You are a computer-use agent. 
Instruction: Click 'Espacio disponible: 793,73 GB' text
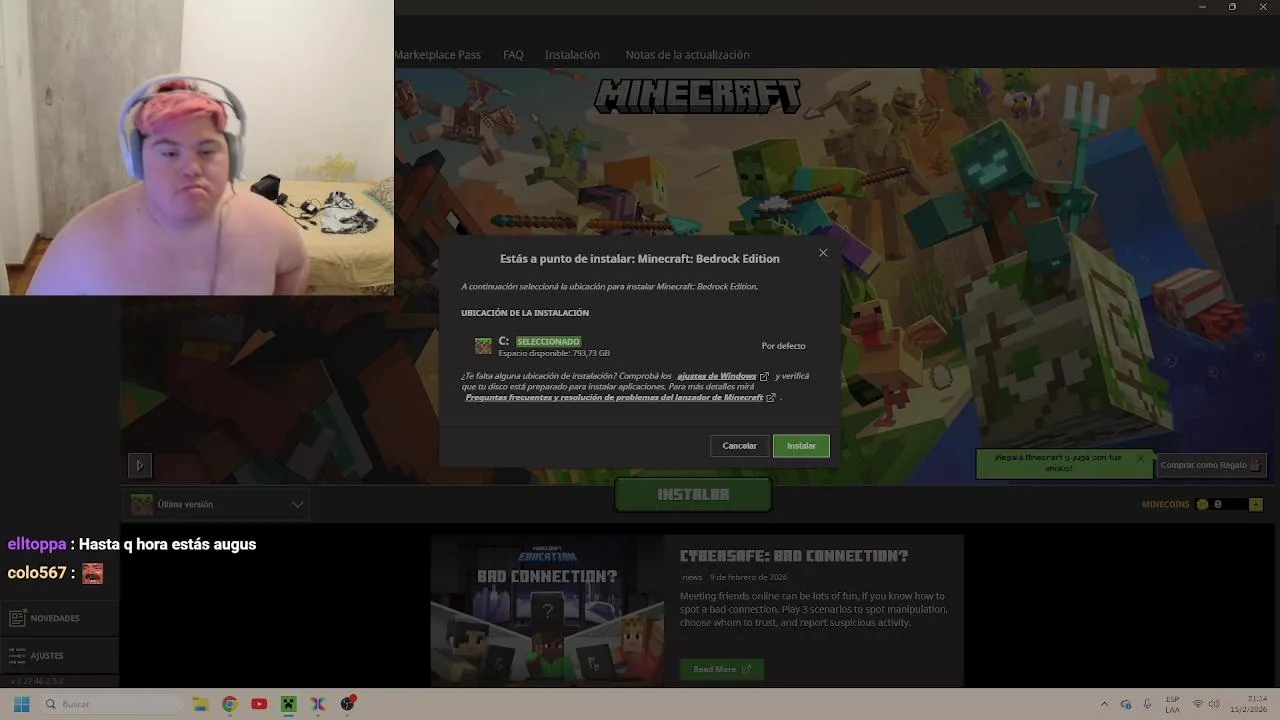click(554, 353)
